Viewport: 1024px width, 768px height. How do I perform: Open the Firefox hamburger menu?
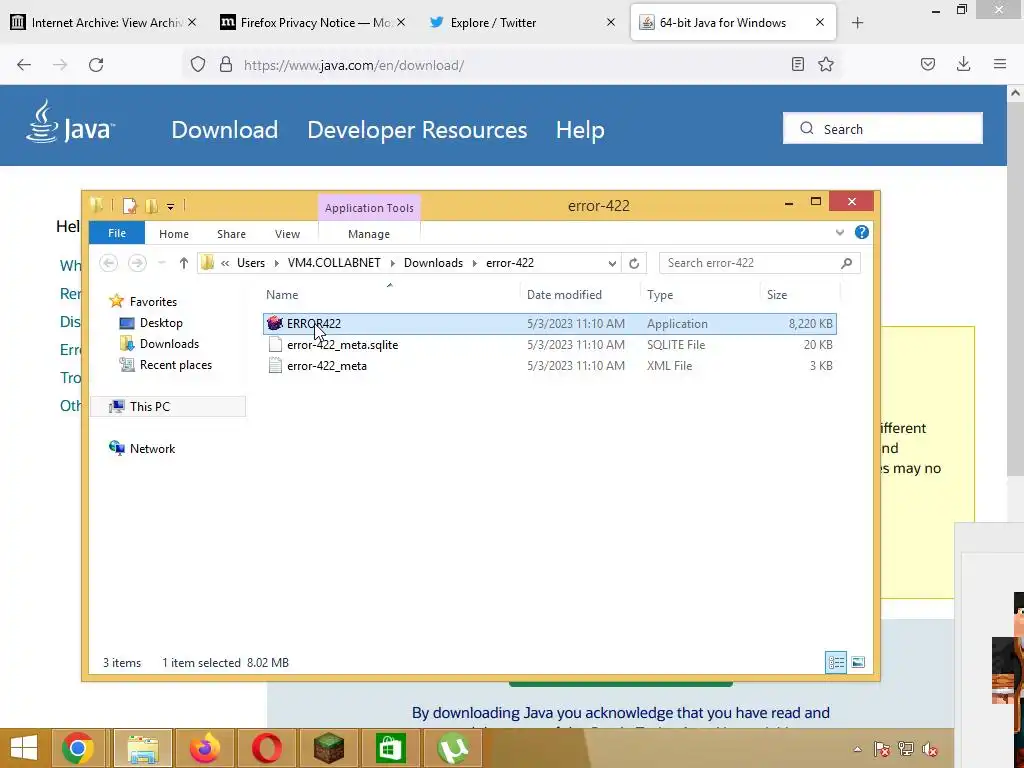[1000, 64]
